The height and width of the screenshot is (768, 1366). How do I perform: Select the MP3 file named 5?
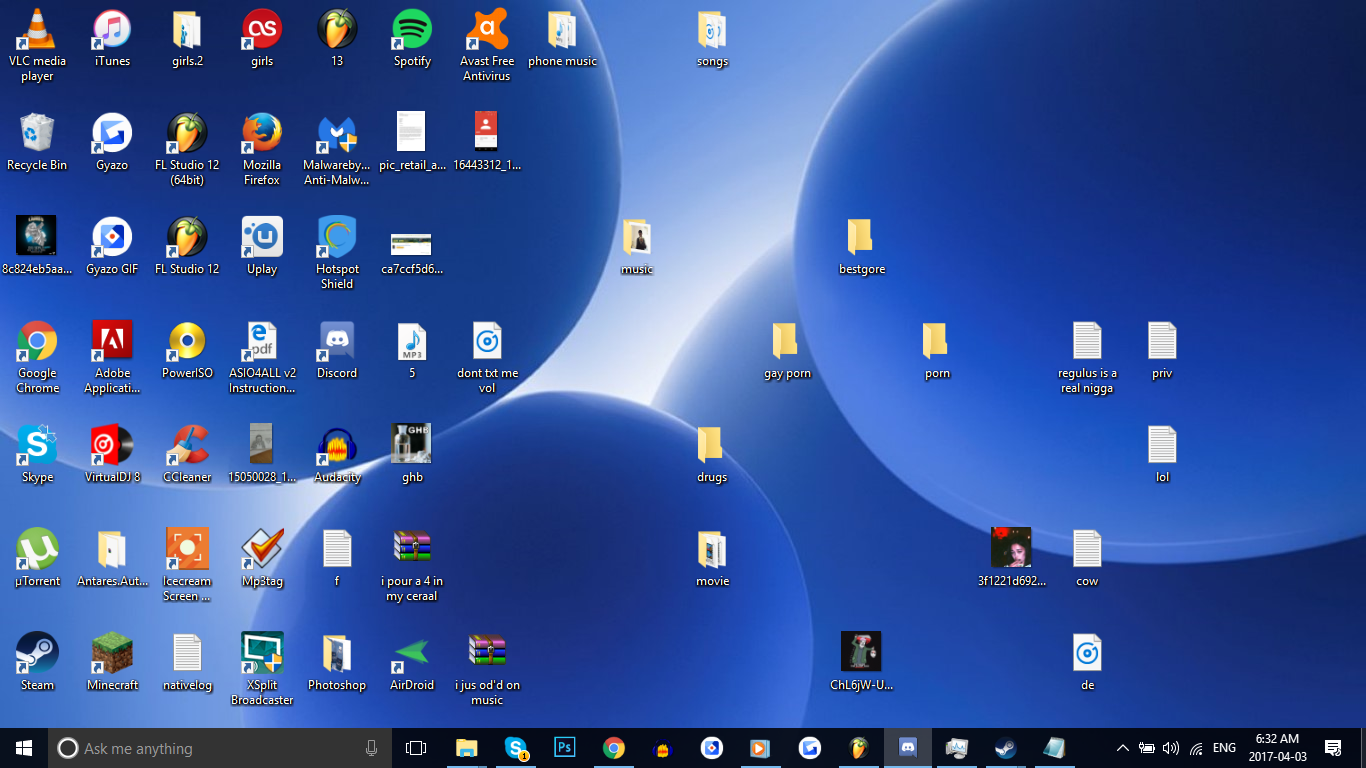pyautogui.click(x=412, y=350)
